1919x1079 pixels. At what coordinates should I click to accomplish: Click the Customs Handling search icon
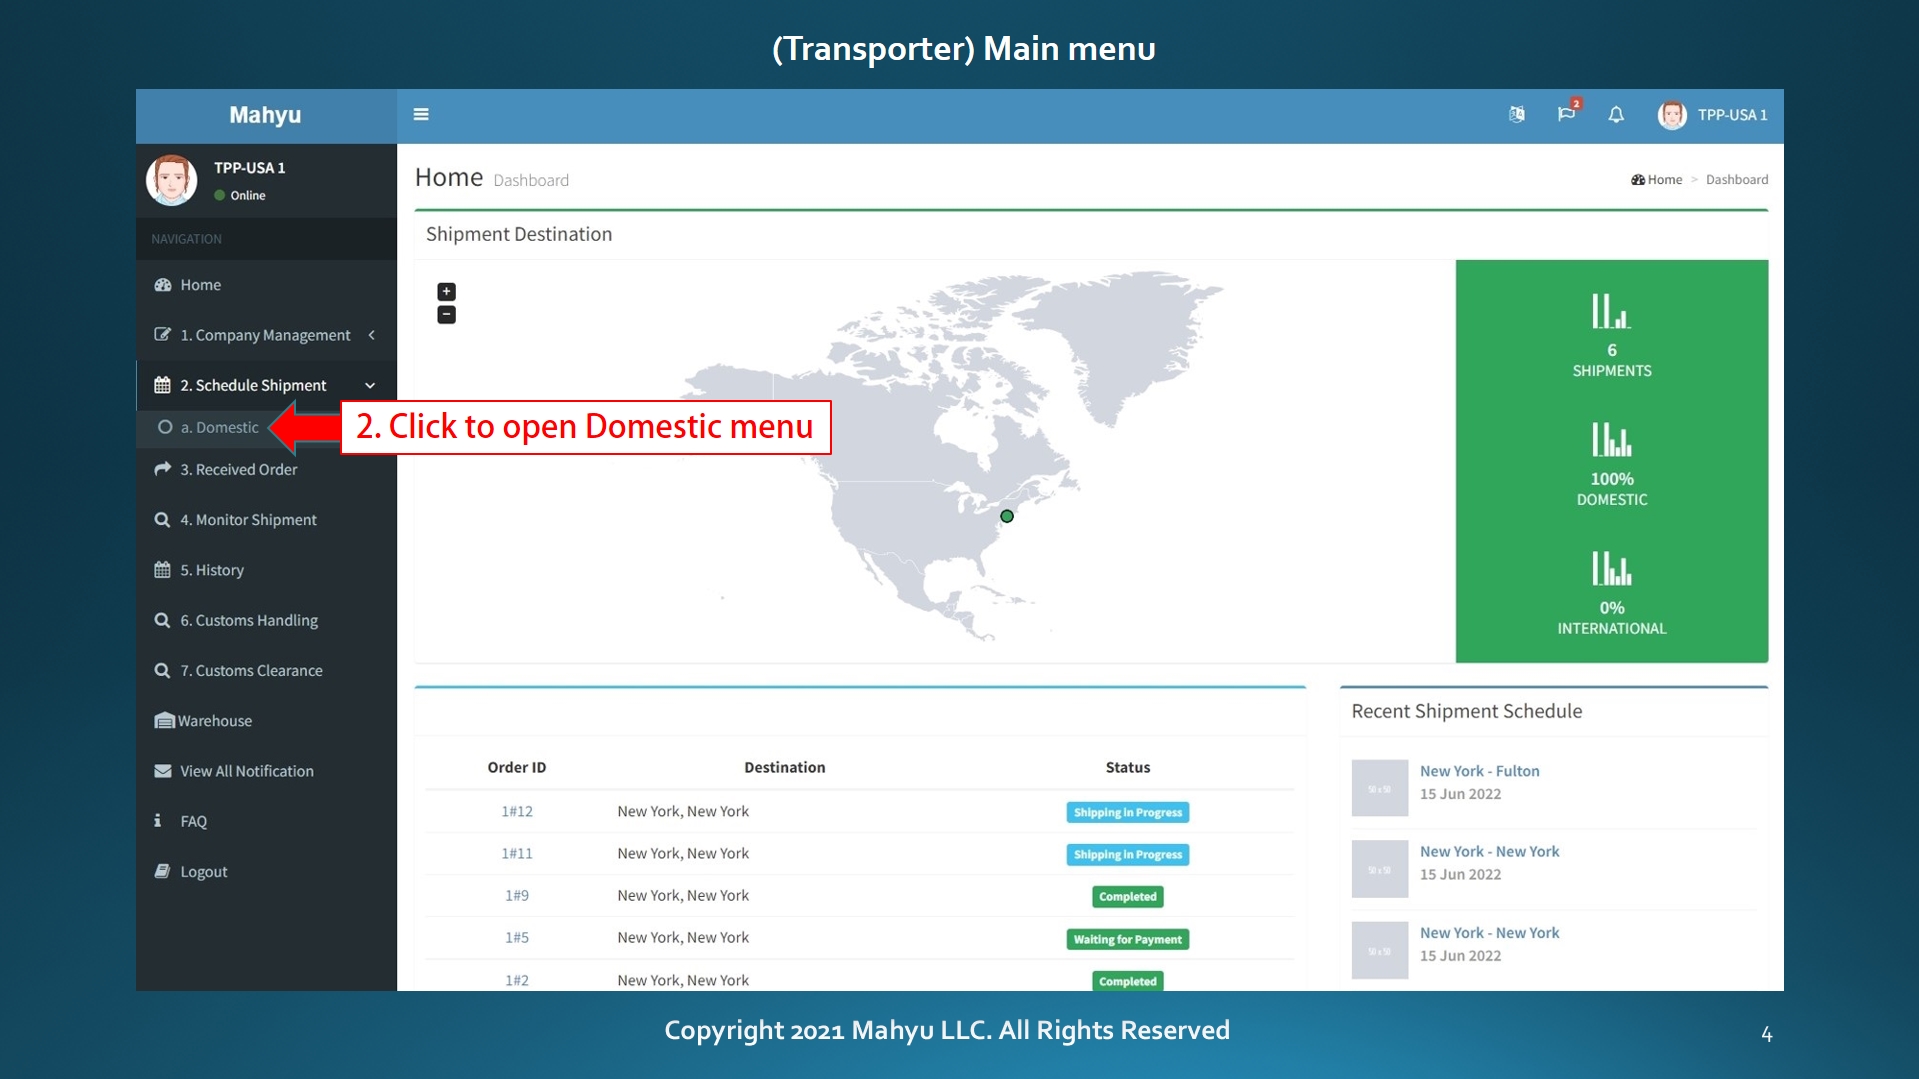162,620
